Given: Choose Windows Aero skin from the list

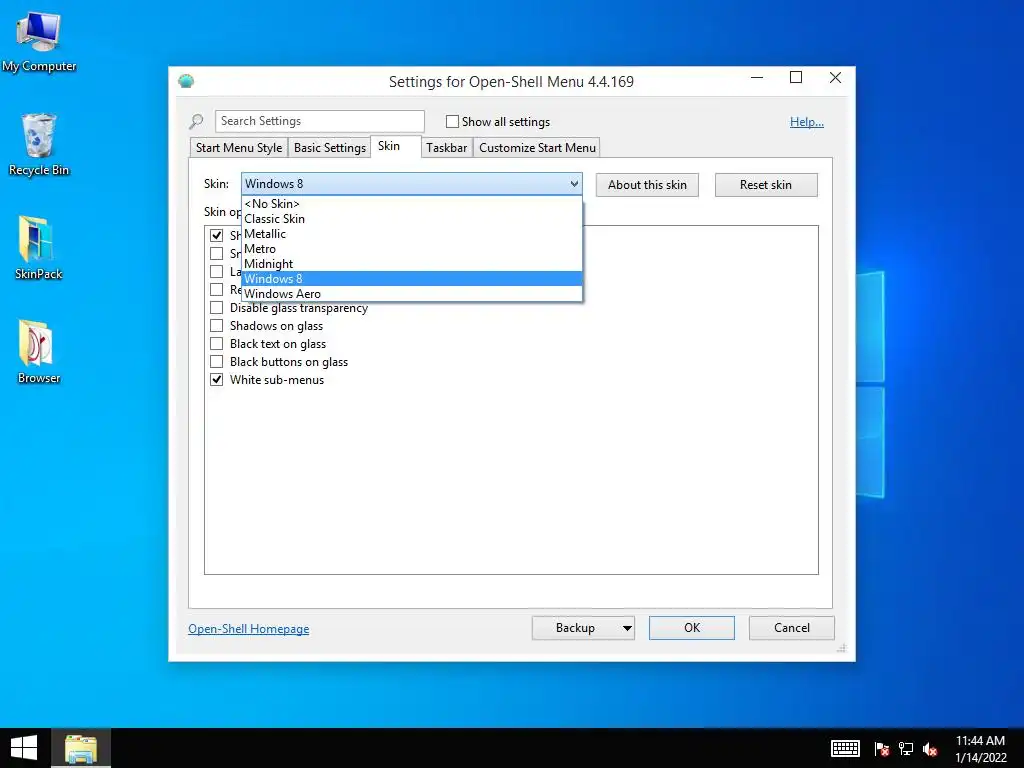Looking at the screenshot, I should tap(411, 294).
